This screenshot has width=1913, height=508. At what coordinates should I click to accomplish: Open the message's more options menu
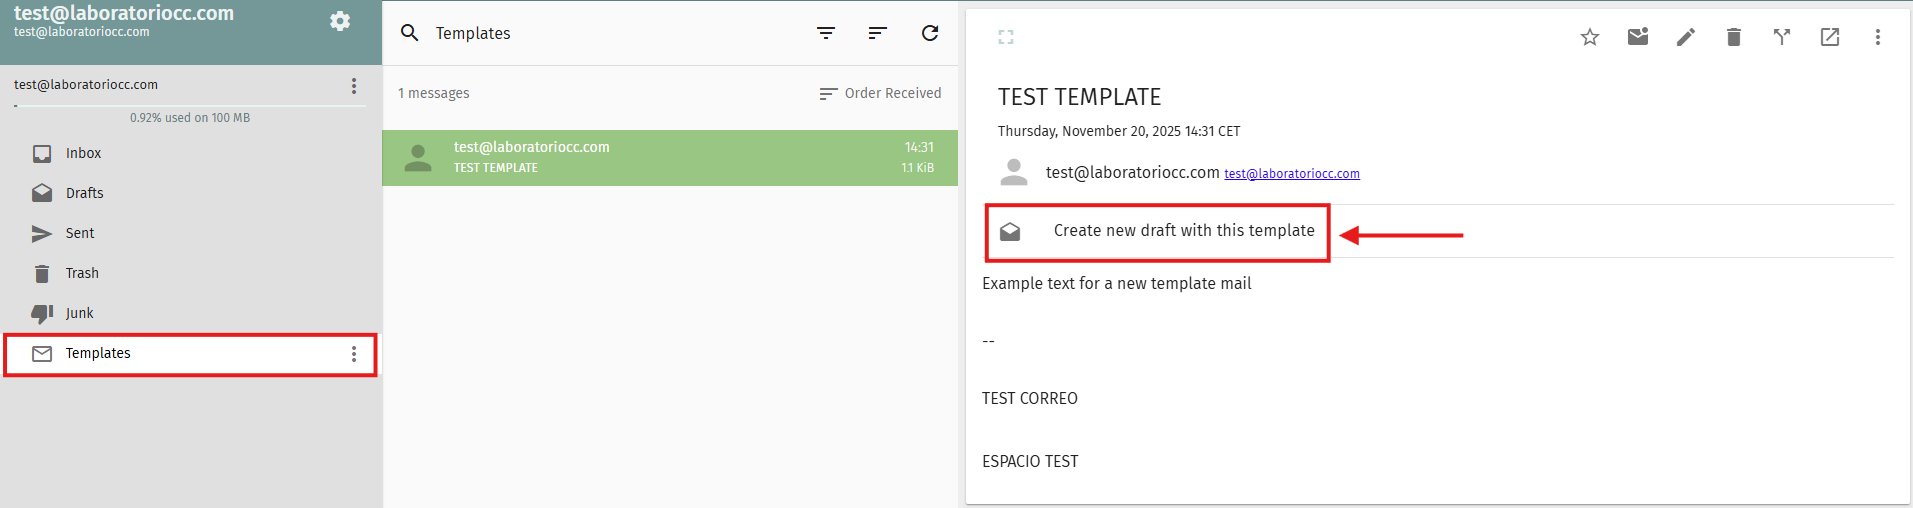[x=1878, y=37]
